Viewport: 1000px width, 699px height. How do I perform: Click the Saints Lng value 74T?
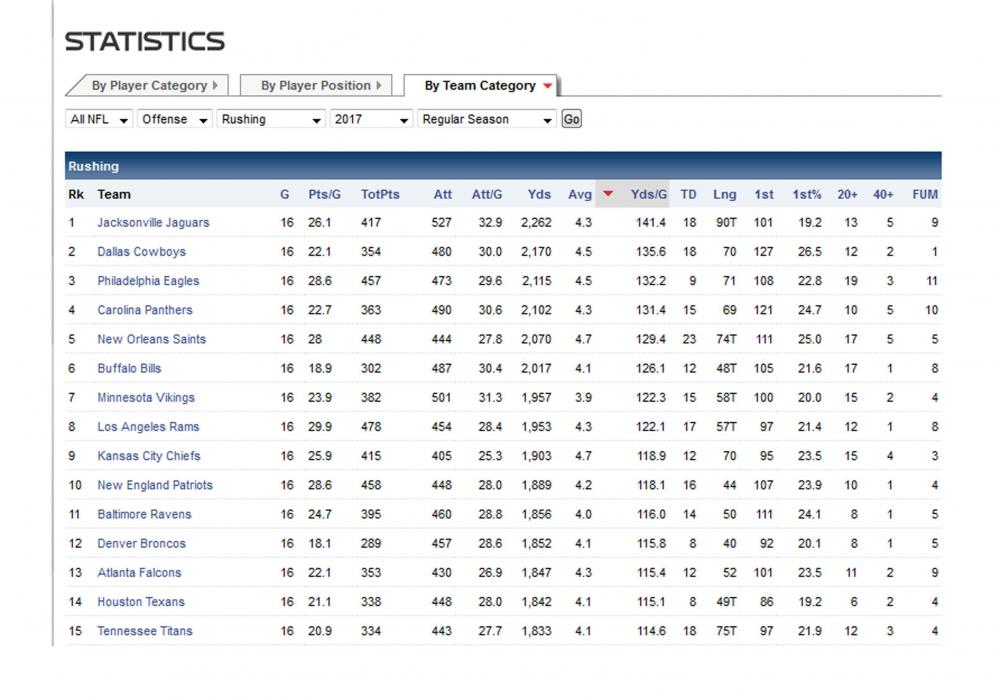pyautogui.click(x=726, y=339)
